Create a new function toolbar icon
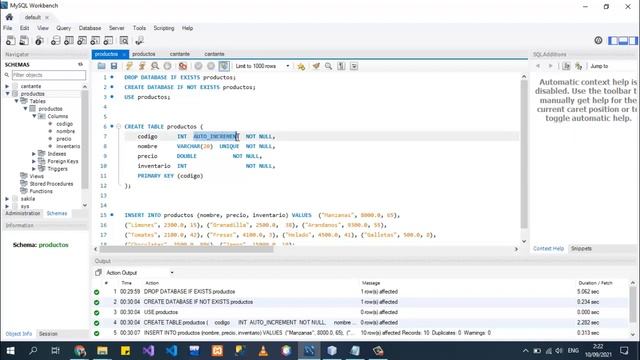This screenshot has height=360, width=640. [108, 40]
